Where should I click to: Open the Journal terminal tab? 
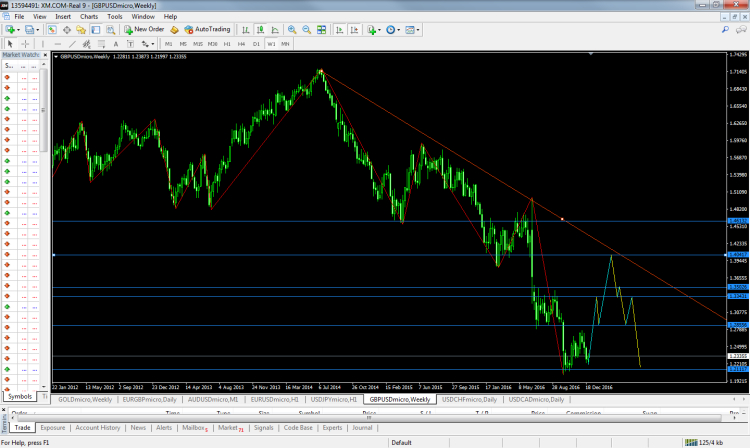(x=362, y=427)
